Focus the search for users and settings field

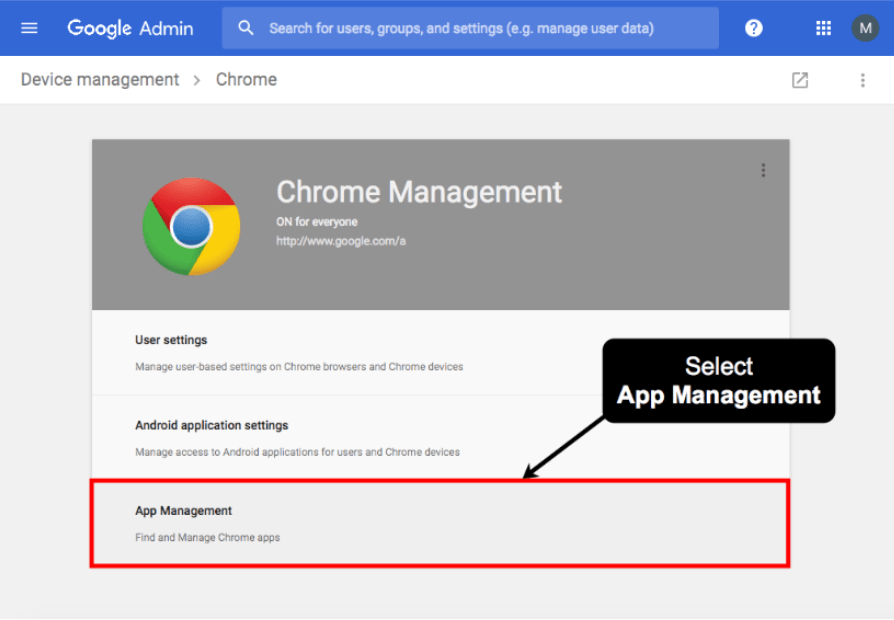(x=470, y=28)
